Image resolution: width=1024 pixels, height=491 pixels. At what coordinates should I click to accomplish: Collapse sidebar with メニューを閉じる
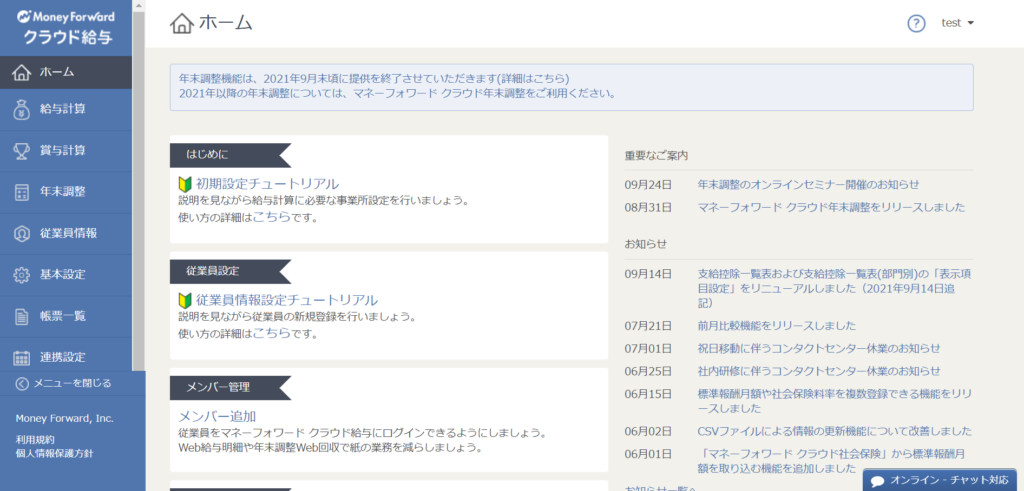pos(72,384)
